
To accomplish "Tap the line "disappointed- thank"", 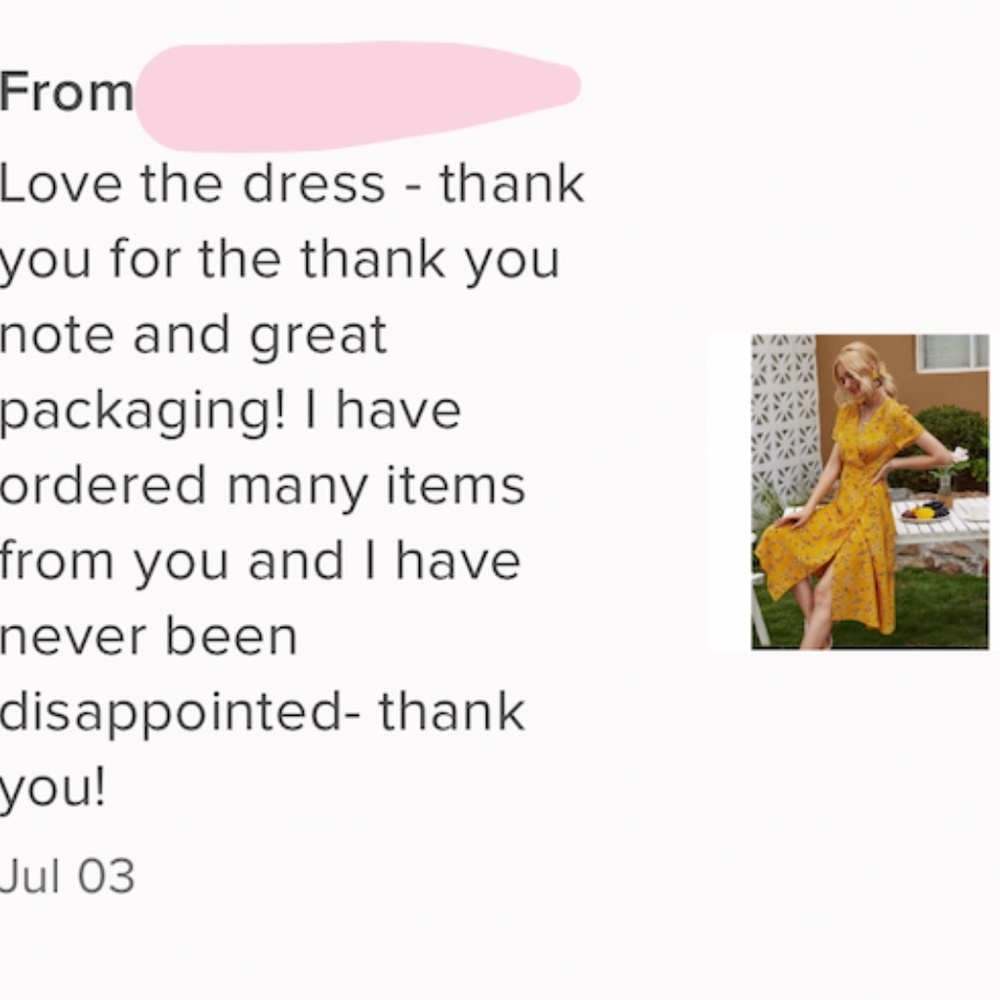I will pyautogui.click(x=262, y=712).
